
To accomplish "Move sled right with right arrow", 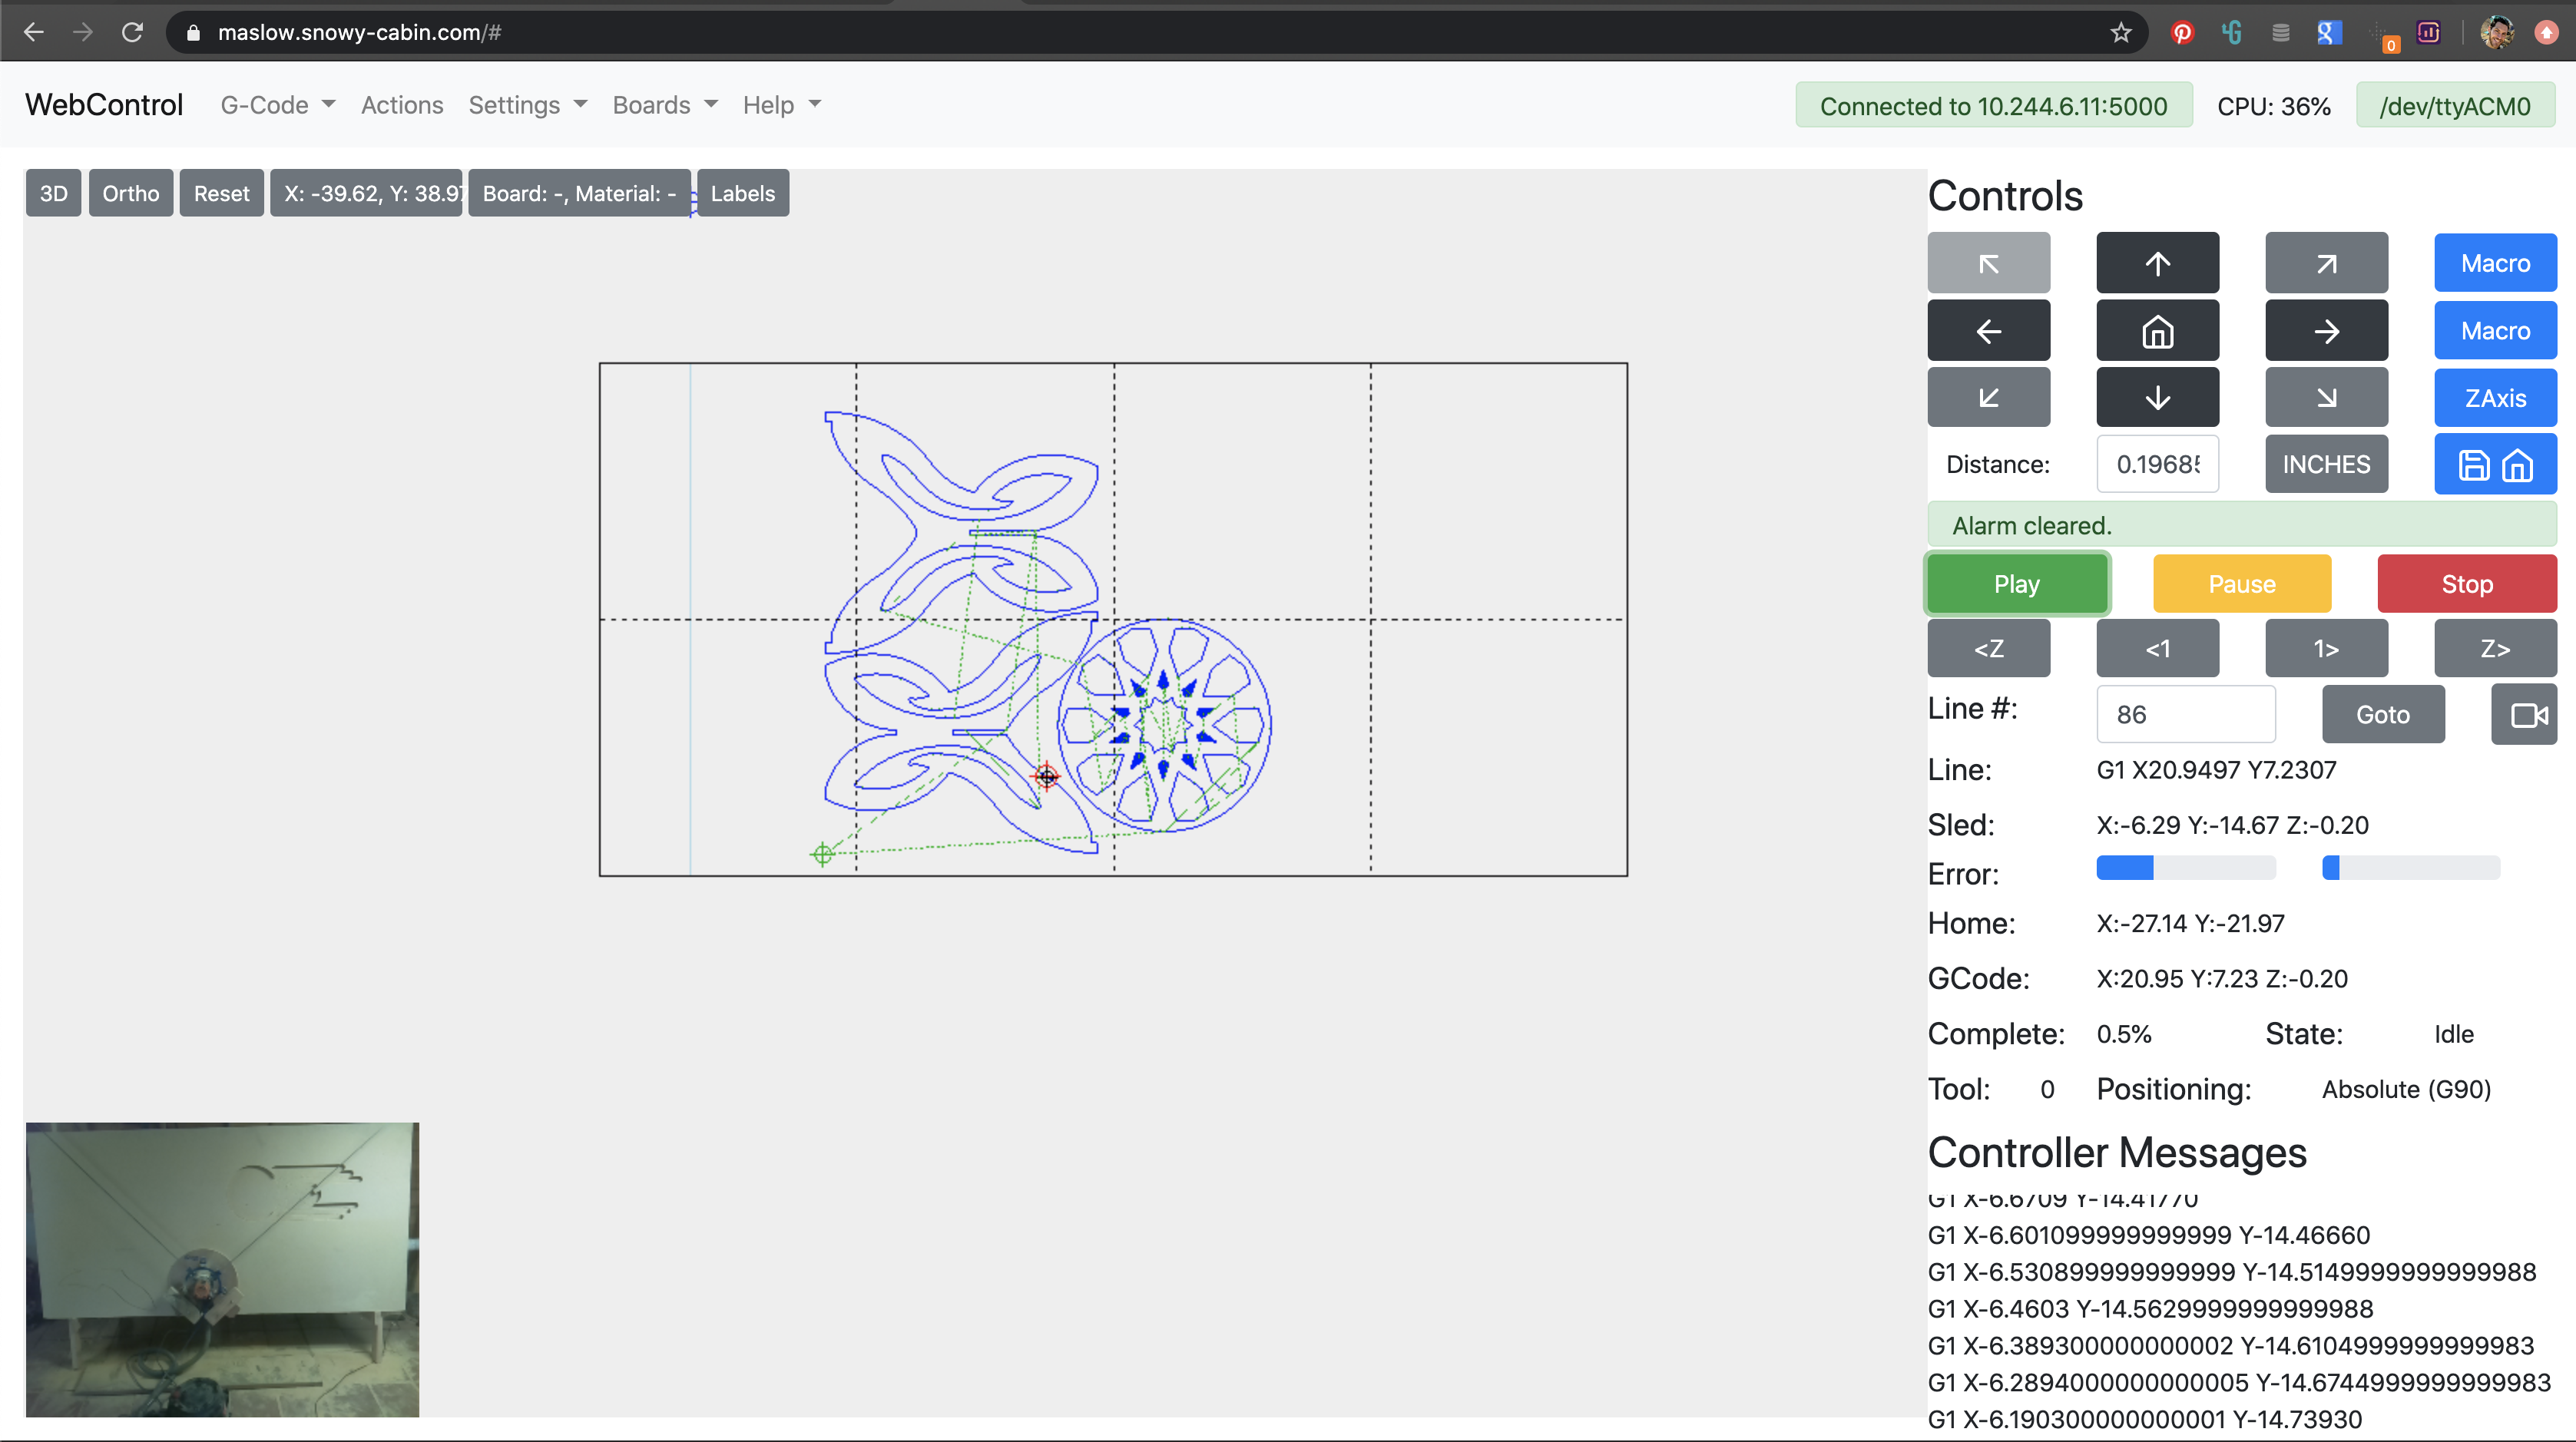I will (2326, 331).
